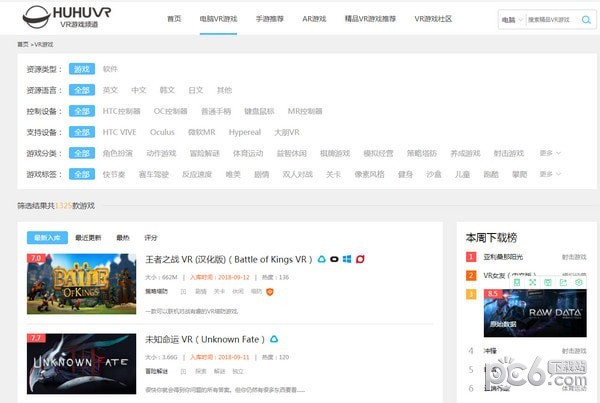
Task: Filter language by 日文
Action: (196, 90)
